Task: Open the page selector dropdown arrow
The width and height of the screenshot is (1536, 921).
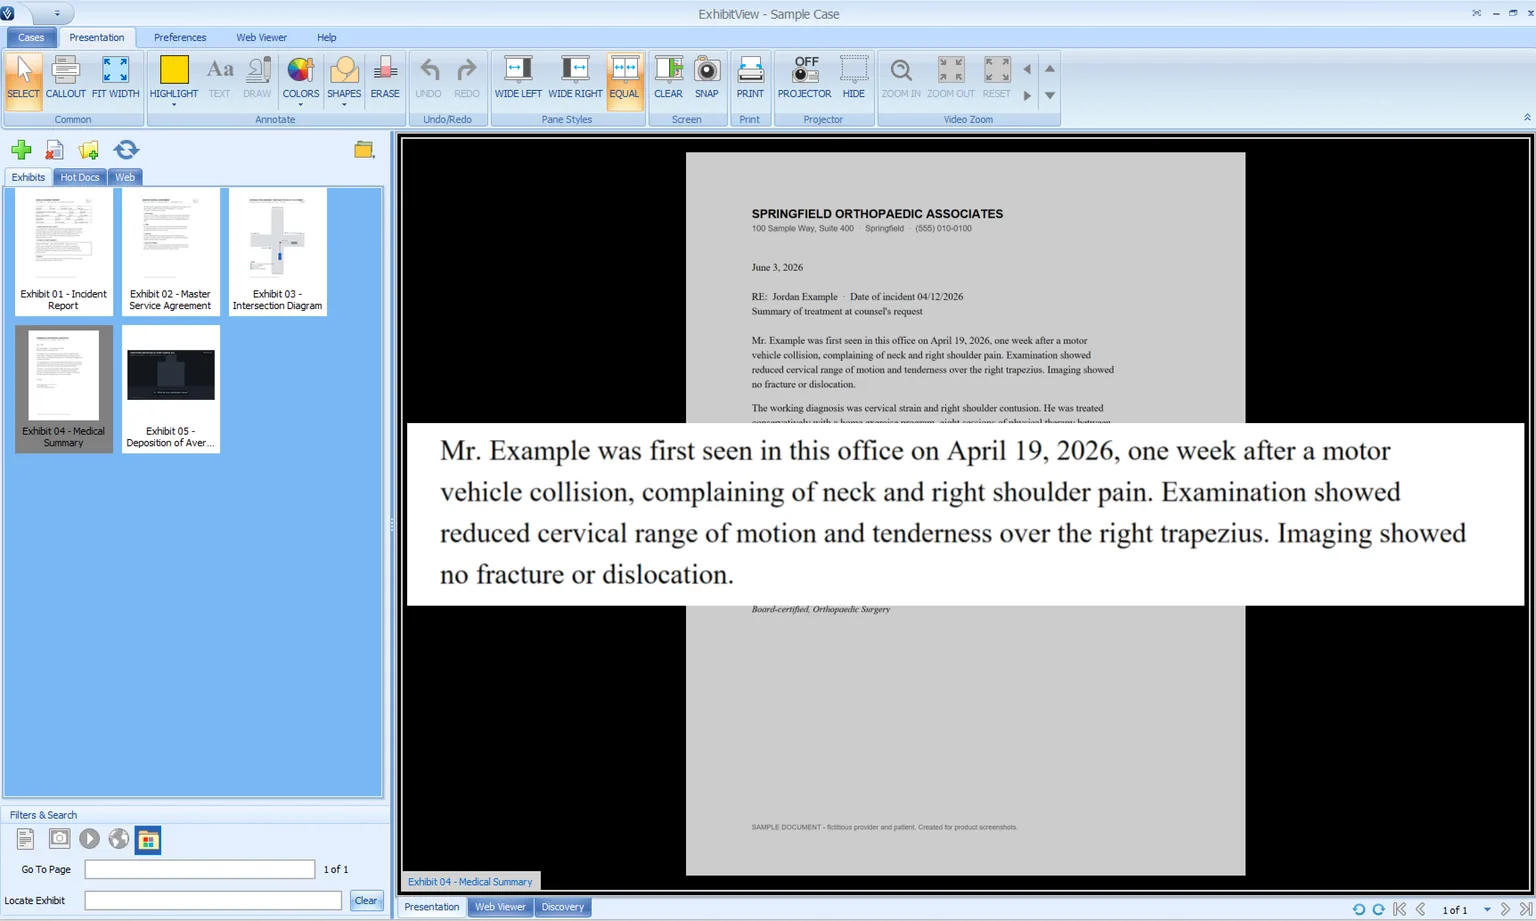Action: pos(1487,910)
